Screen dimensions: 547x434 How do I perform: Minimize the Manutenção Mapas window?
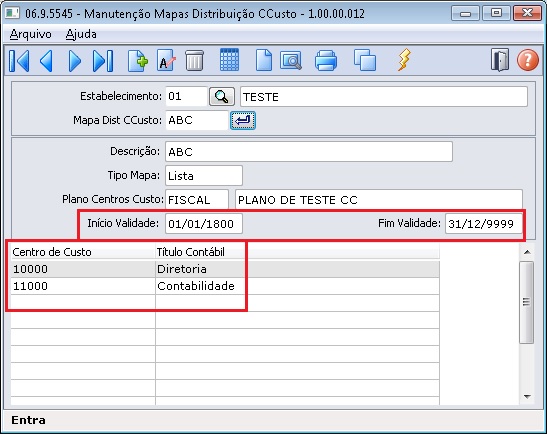(x=465, y=14)
